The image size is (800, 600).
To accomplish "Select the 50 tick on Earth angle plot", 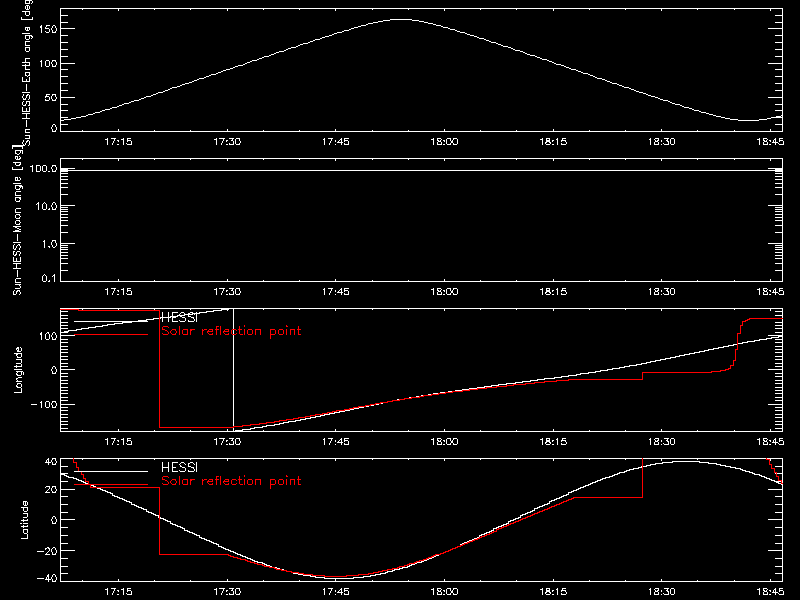I will [51, 97].
